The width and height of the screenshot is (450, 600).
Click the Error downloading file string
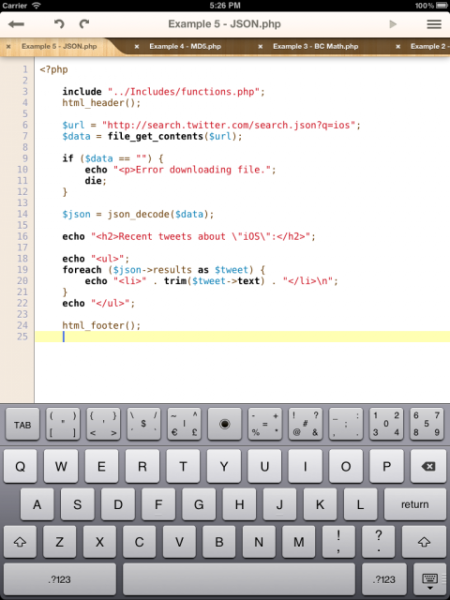[192, 170]
